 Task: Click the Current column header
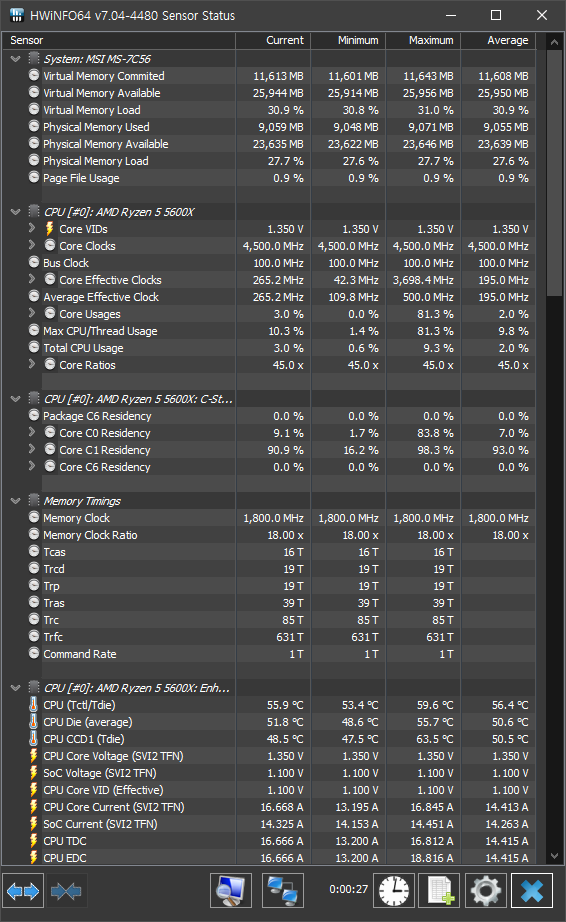(x=273, y=40)
